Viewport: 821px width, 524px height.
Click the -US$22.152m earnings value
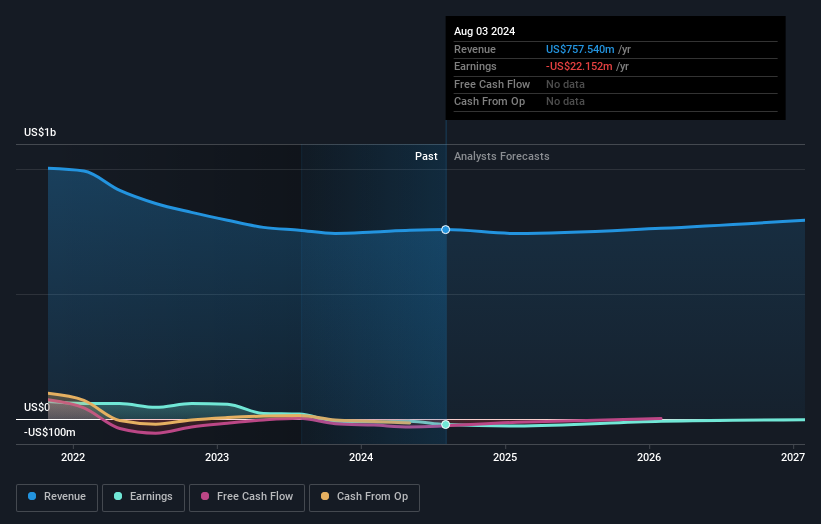tap(579, 66)
